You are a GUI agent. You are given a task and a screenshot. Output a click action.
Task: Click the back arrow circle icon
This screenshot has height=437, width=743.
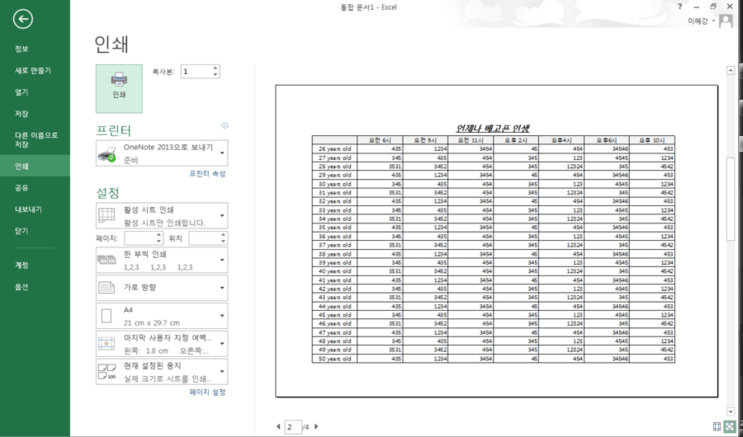(23, 19)
